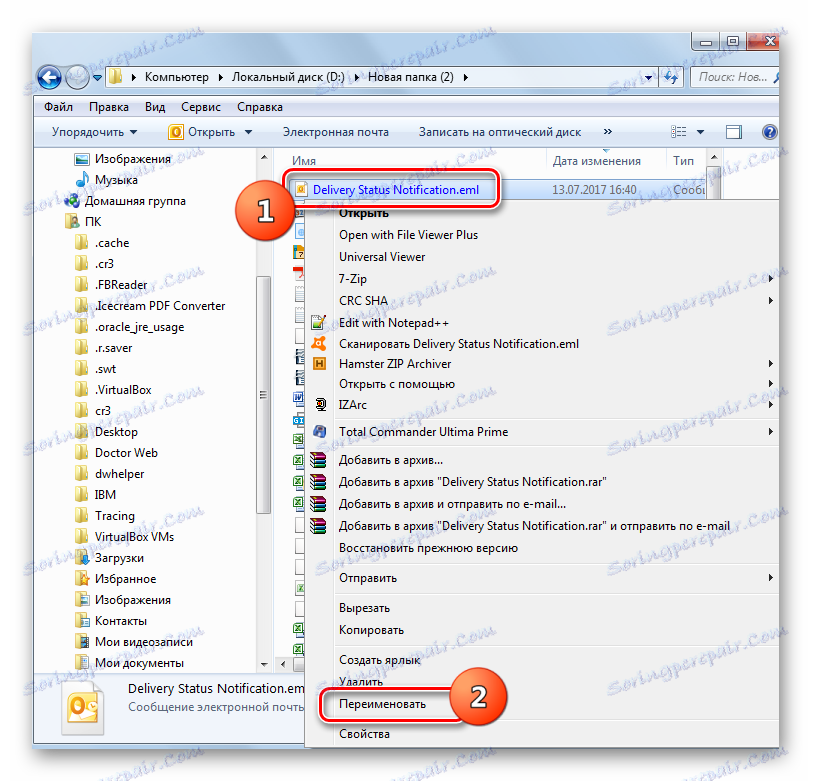Click the Back navigation arrow
The height and width of the screenshot is (781, 833).
(49, 78)
